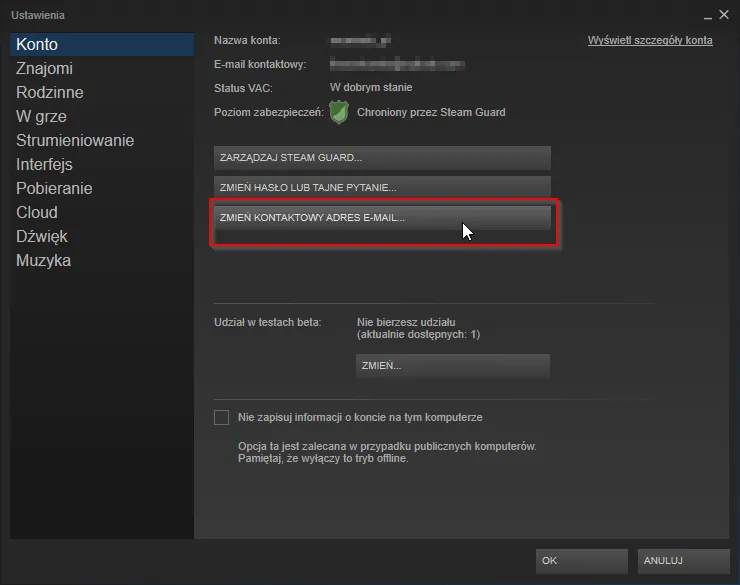Click the Zarządzaj Steam Guard button
The image size is (740, 585).
pyautogui.click(x=382, y=158)
